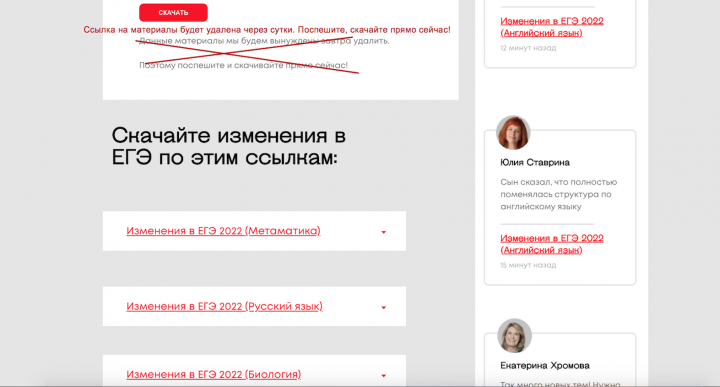Open English-language link above '12 минут назад'
This screenshot has width=720, height=387.
551,27
